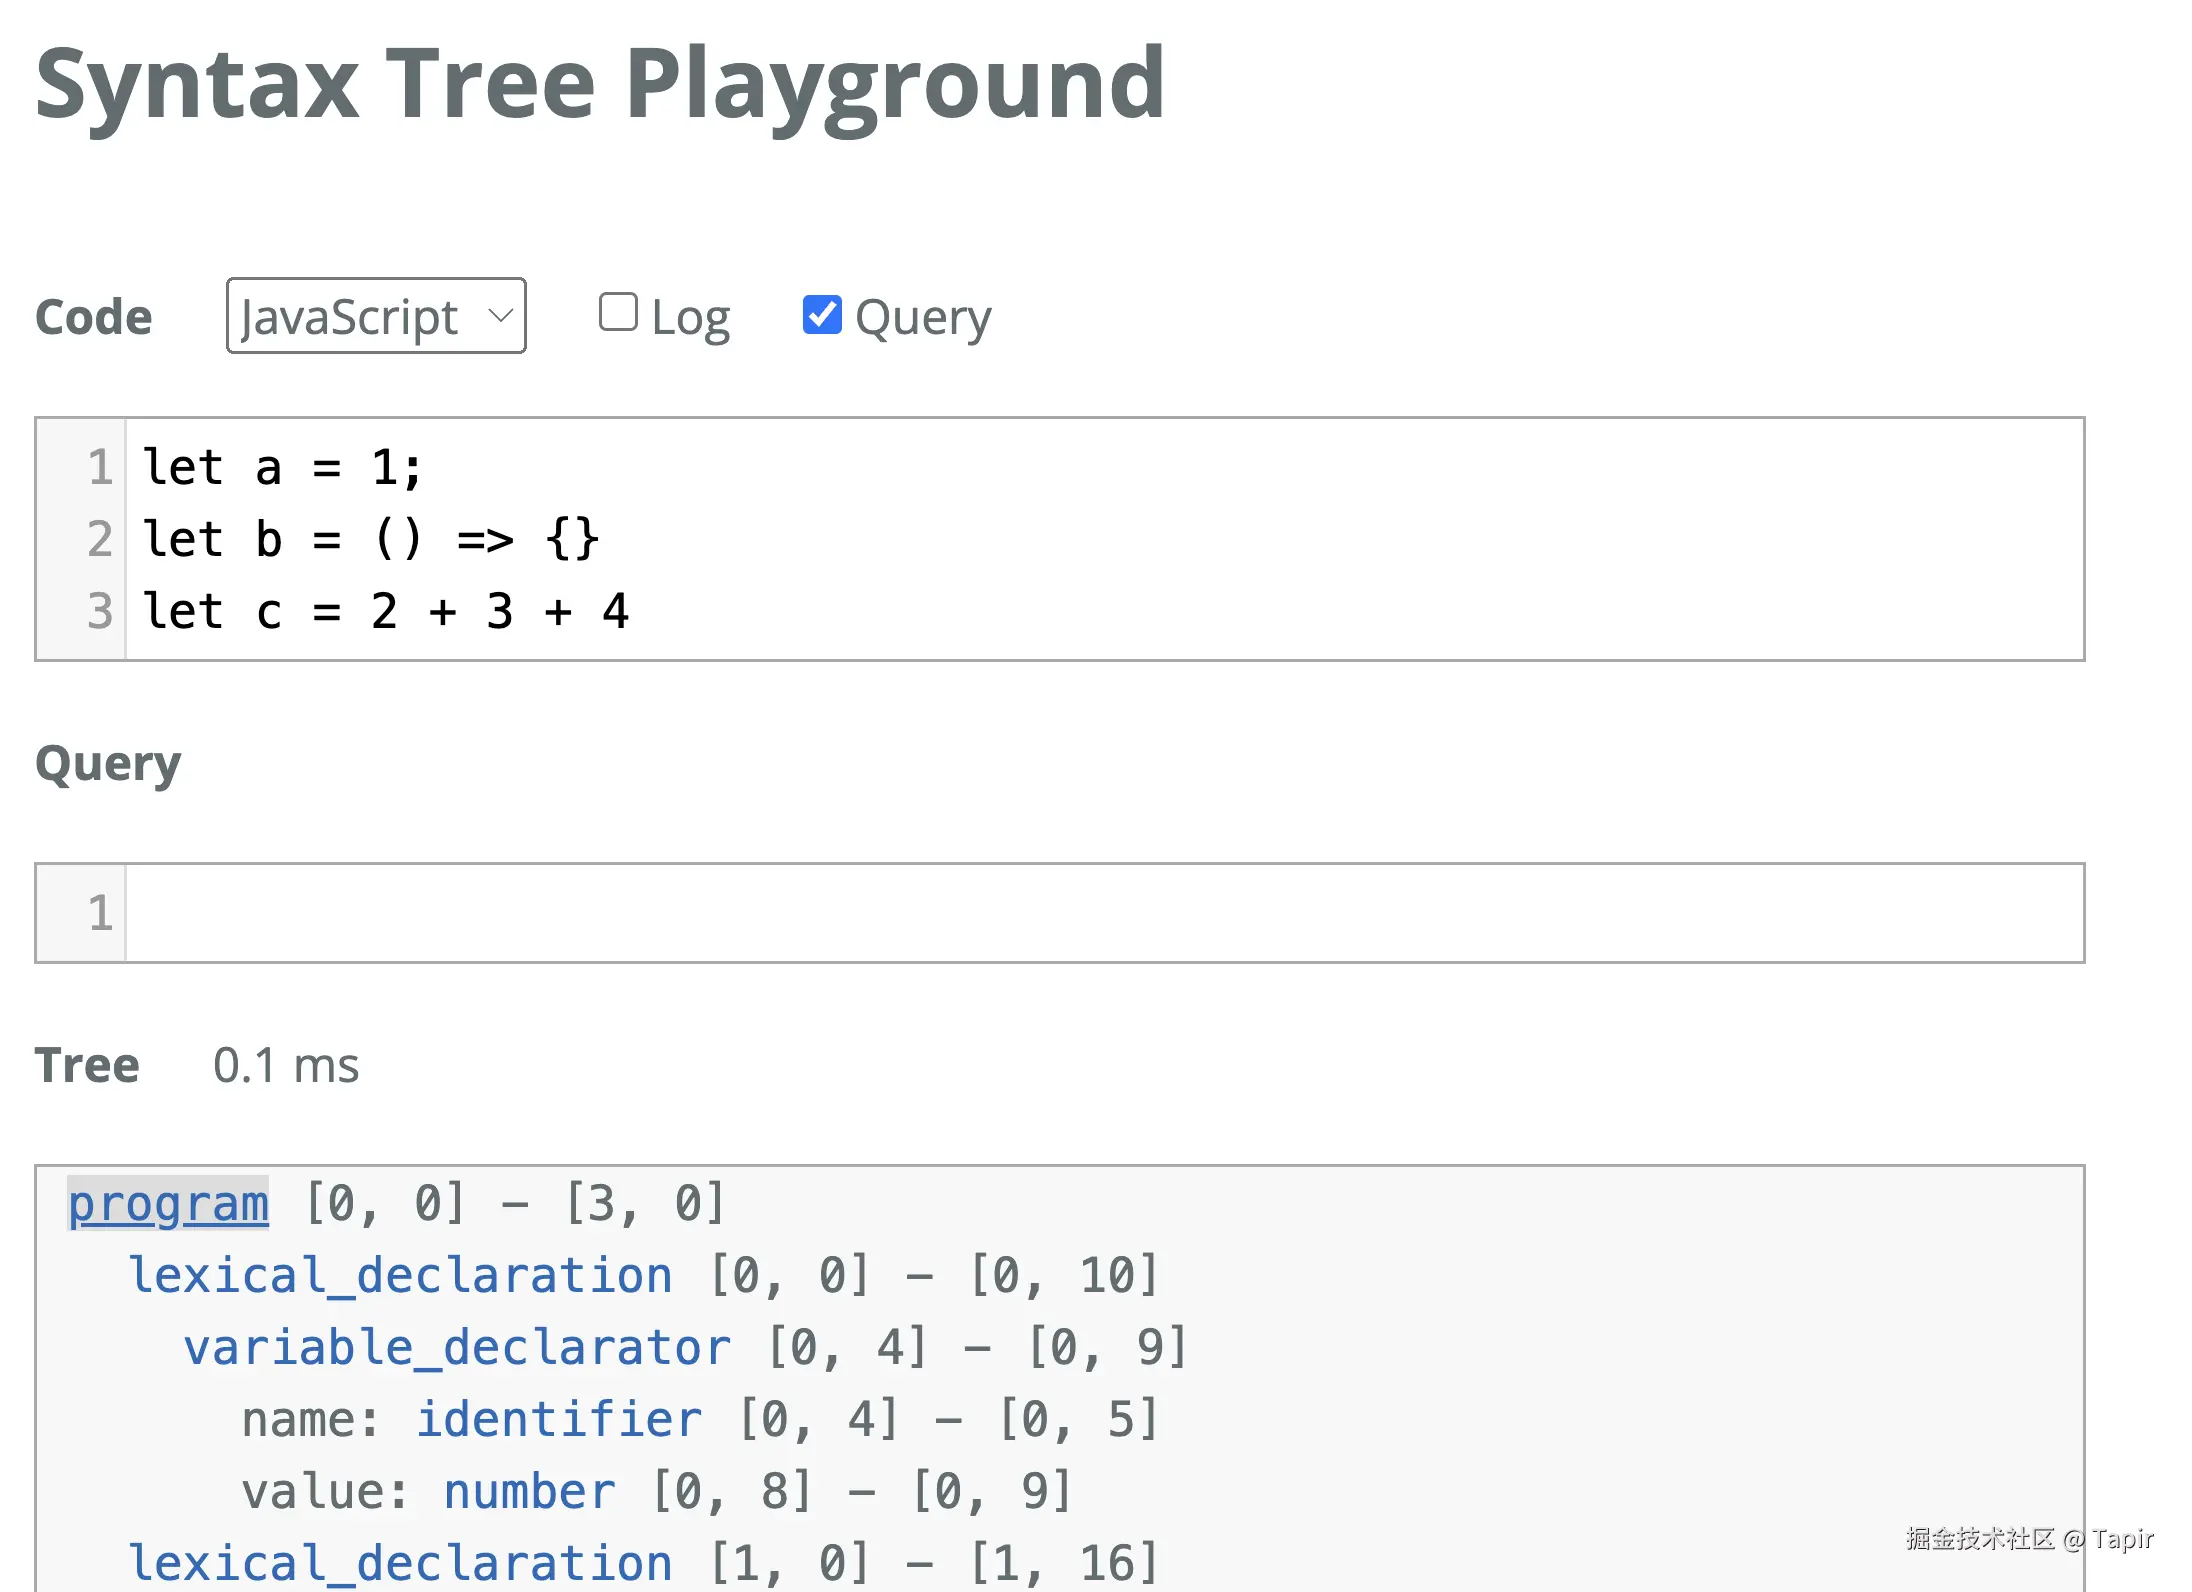The image size is (2192, 1592).
Task: Click the dropdown chevron arrow icon
Action: (501, 316)
